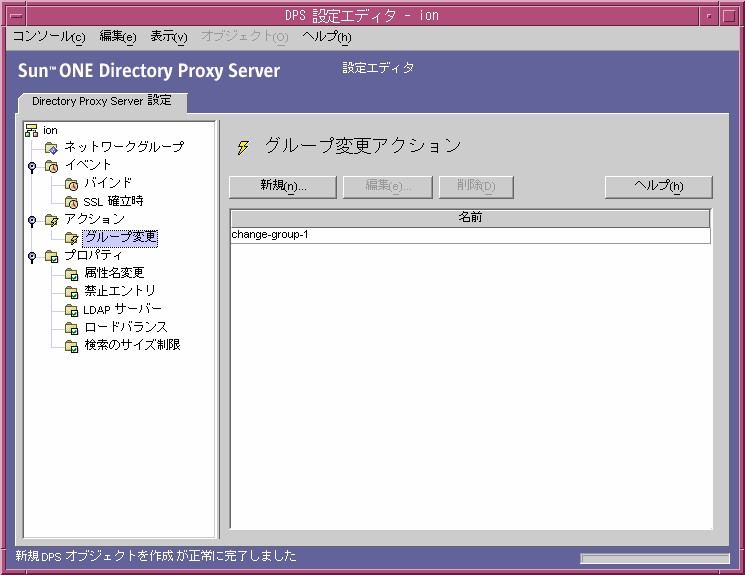Select バインド in the tree
This screenshot has width=745, height=575.
pos(108,183)
